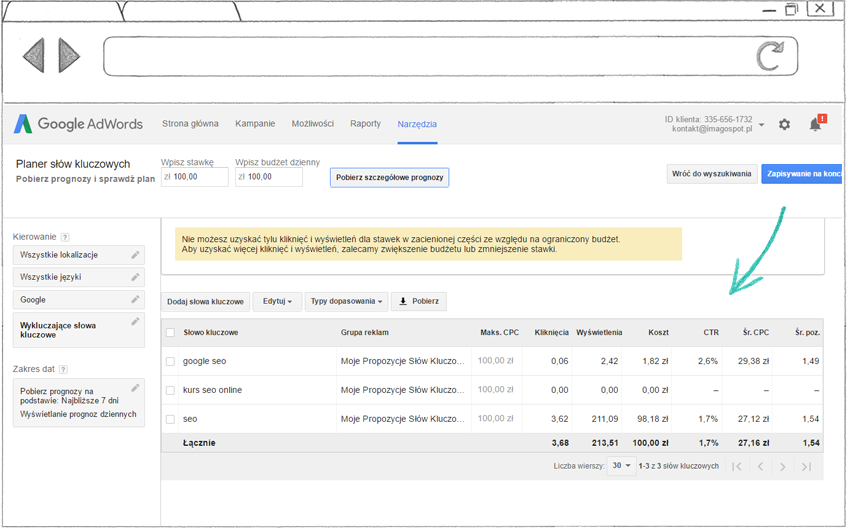Click Dodaj słowa kluczowe button
The height and width of the screenshot is (529, 848).
click(x=206, y=301)
